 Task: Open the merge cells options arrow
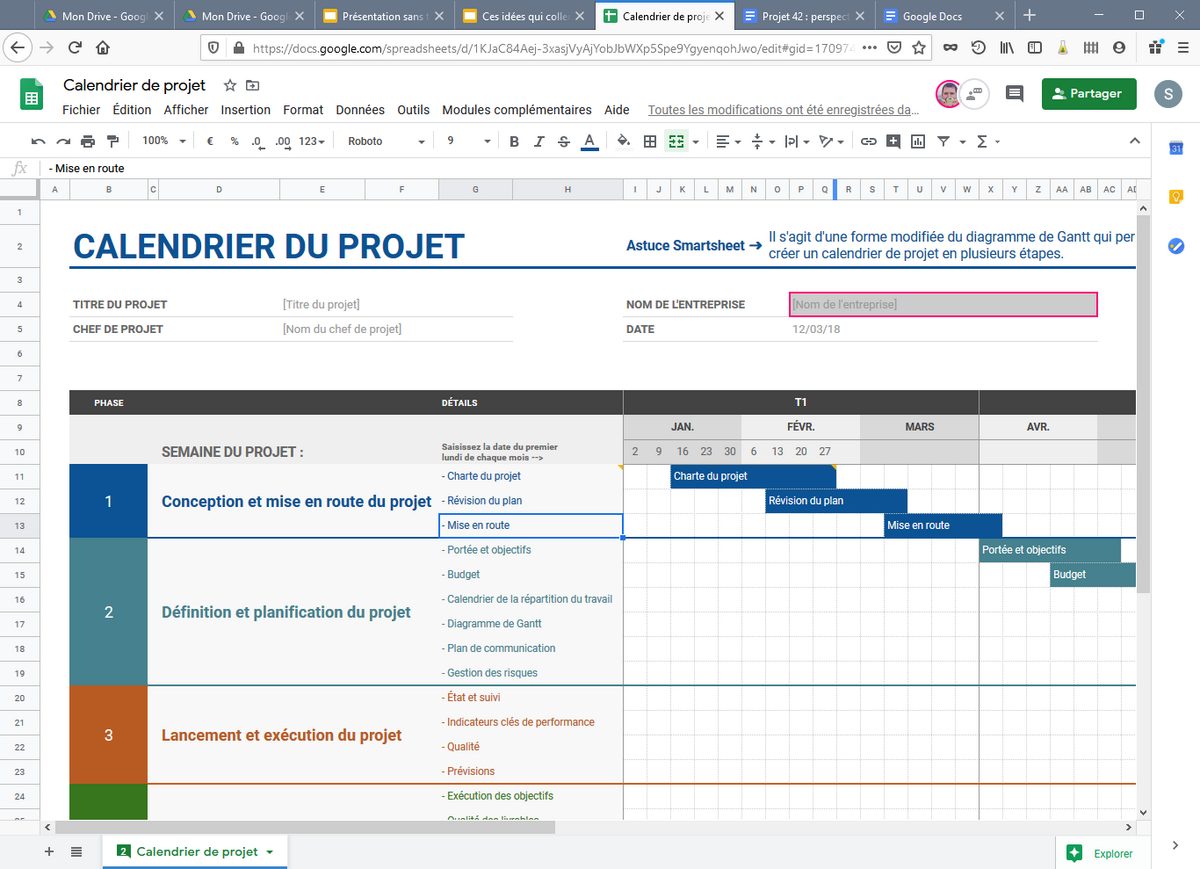[695, 141]
